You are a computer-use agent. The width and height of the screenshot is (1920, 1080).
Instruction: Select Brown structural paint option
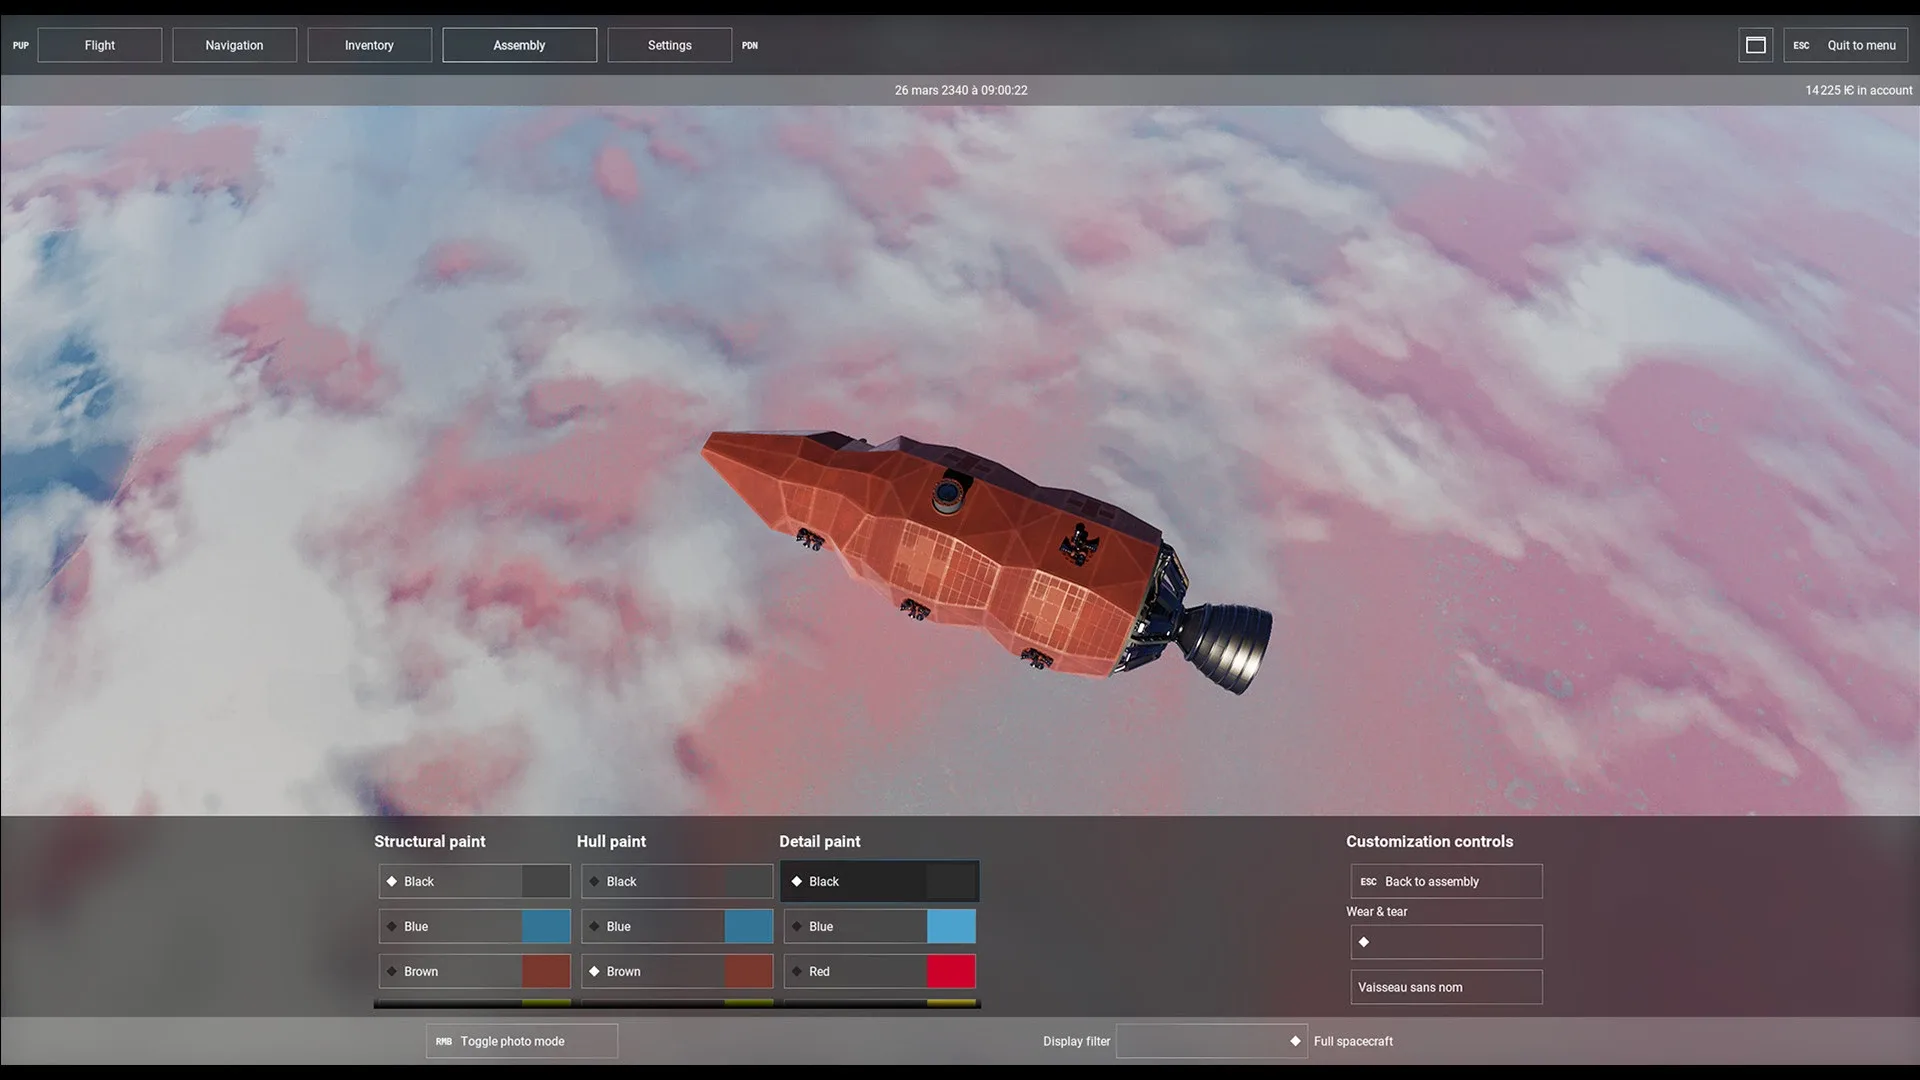click(474, 971)
